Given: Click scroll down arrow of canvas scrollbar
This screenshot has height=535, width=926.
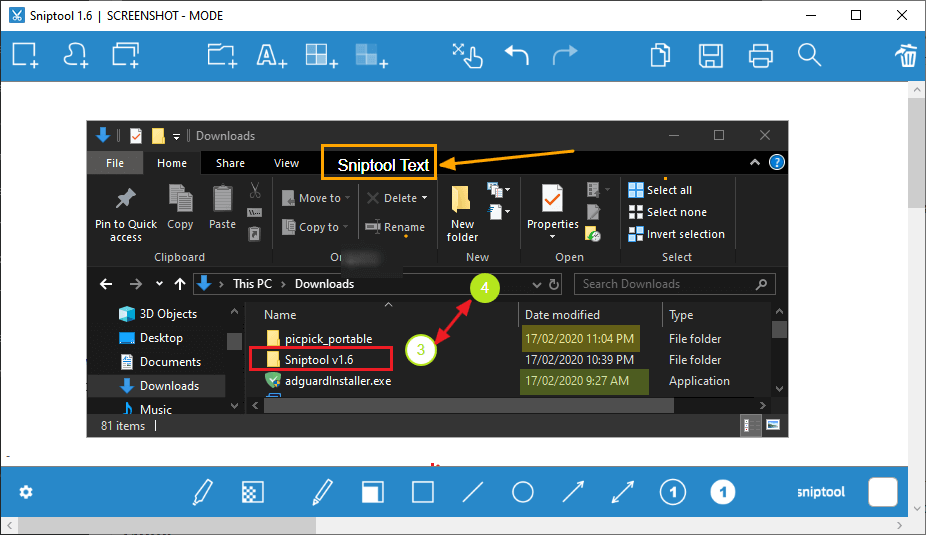Looking at the screenshot, I should [917, 508].
